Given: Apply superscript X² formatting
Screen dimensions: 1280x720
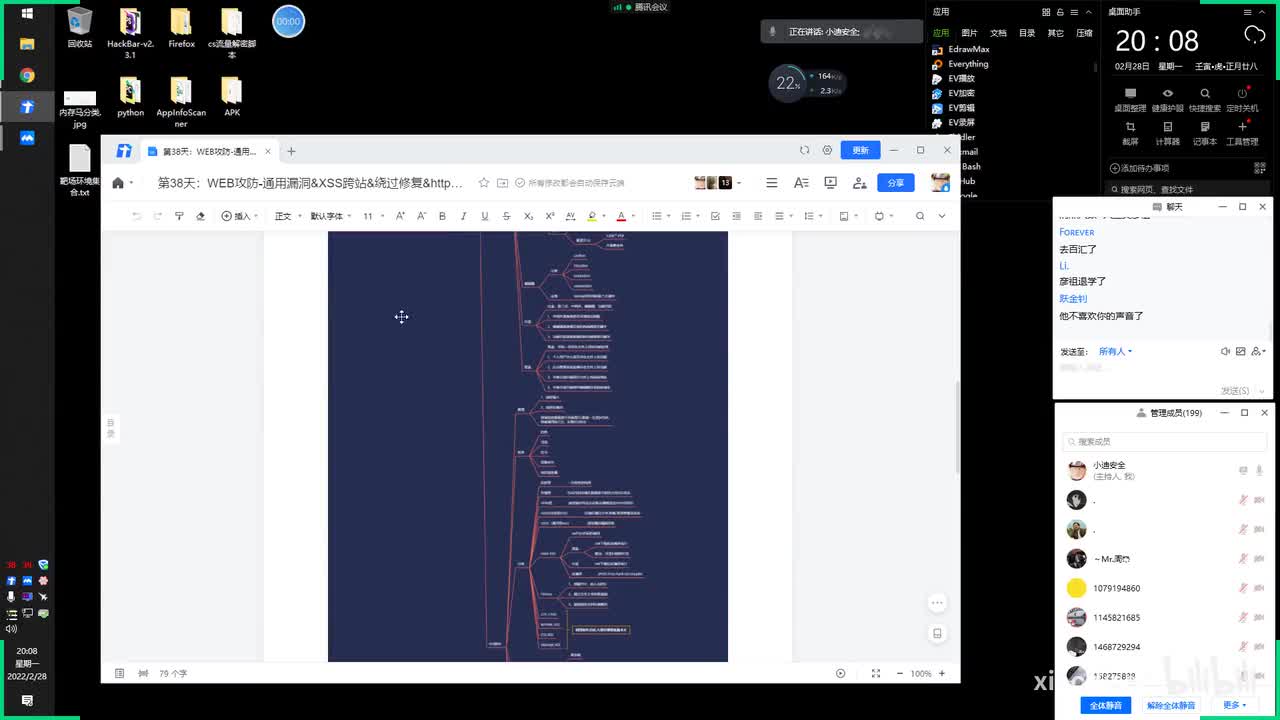Looking at the screenshot, I should pos(549,216).
